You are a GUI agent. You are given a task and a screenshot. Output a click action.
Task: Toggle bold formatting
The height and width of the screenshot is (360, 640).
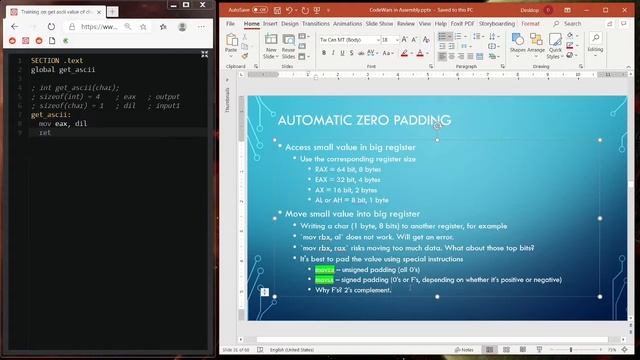324,53
